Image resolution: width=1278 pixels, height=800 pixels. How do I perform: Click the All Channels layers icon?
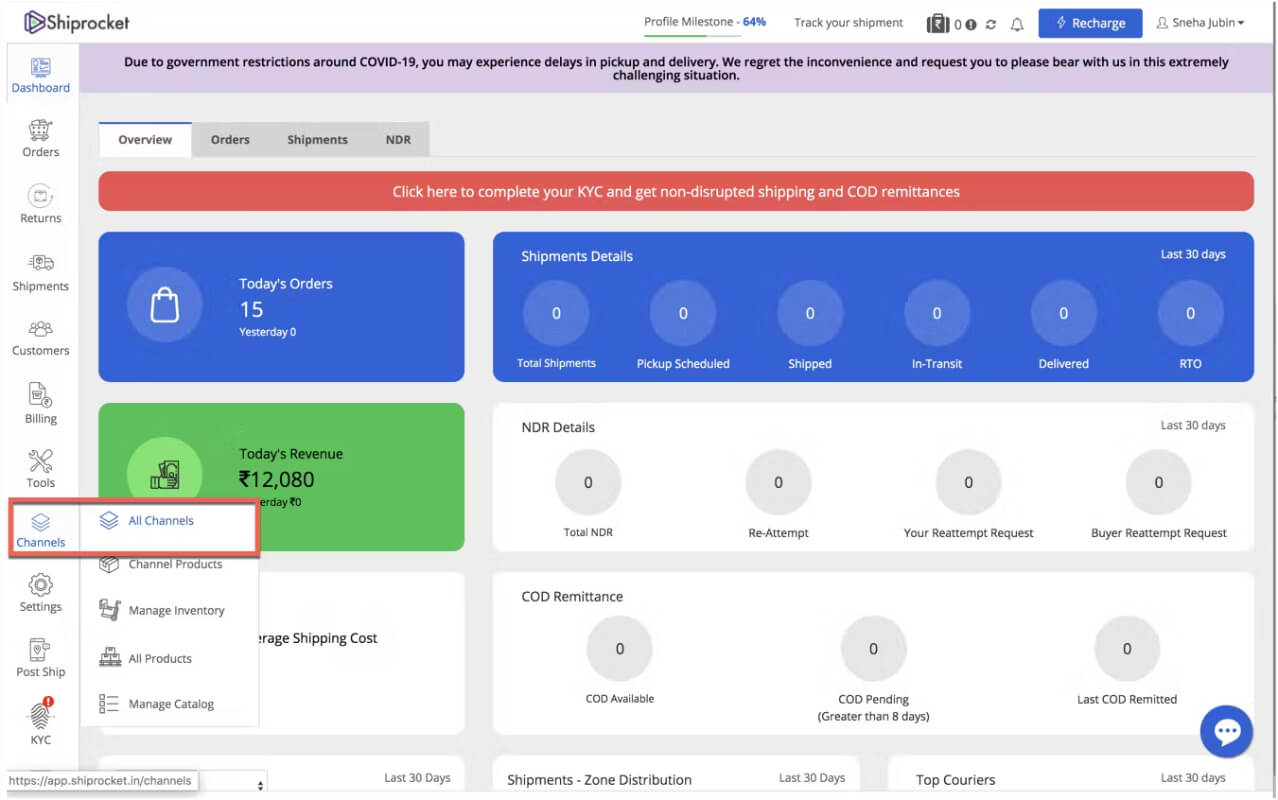coord(109,521)
